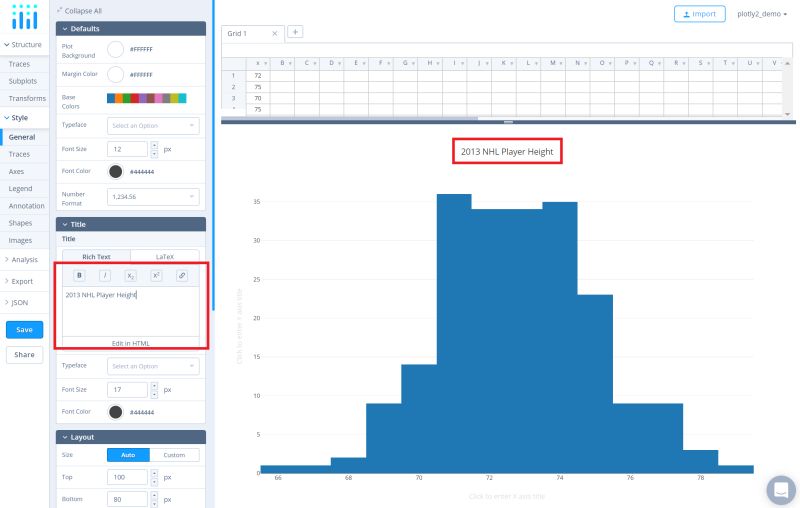Select General under Style
The width and height of the screenshot is (800, 508).
(x=22, y=137)
